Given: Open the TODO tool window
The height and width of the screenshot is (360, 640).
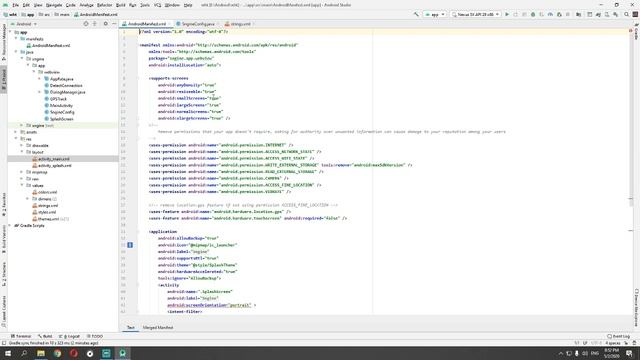Looking at the screenshot, I should [x=95, y=336].
